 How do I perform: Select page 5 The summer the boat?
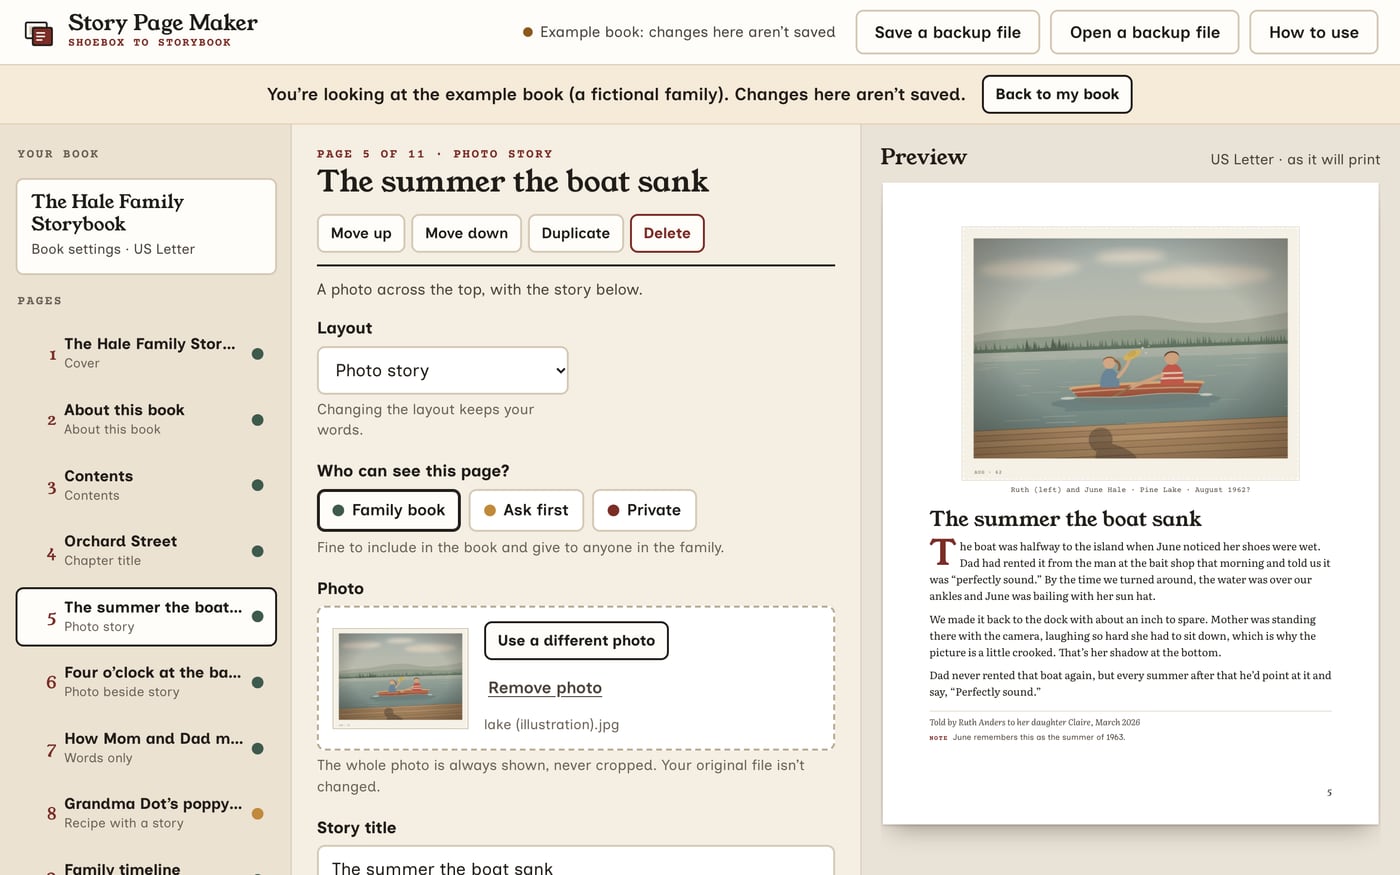146,616
